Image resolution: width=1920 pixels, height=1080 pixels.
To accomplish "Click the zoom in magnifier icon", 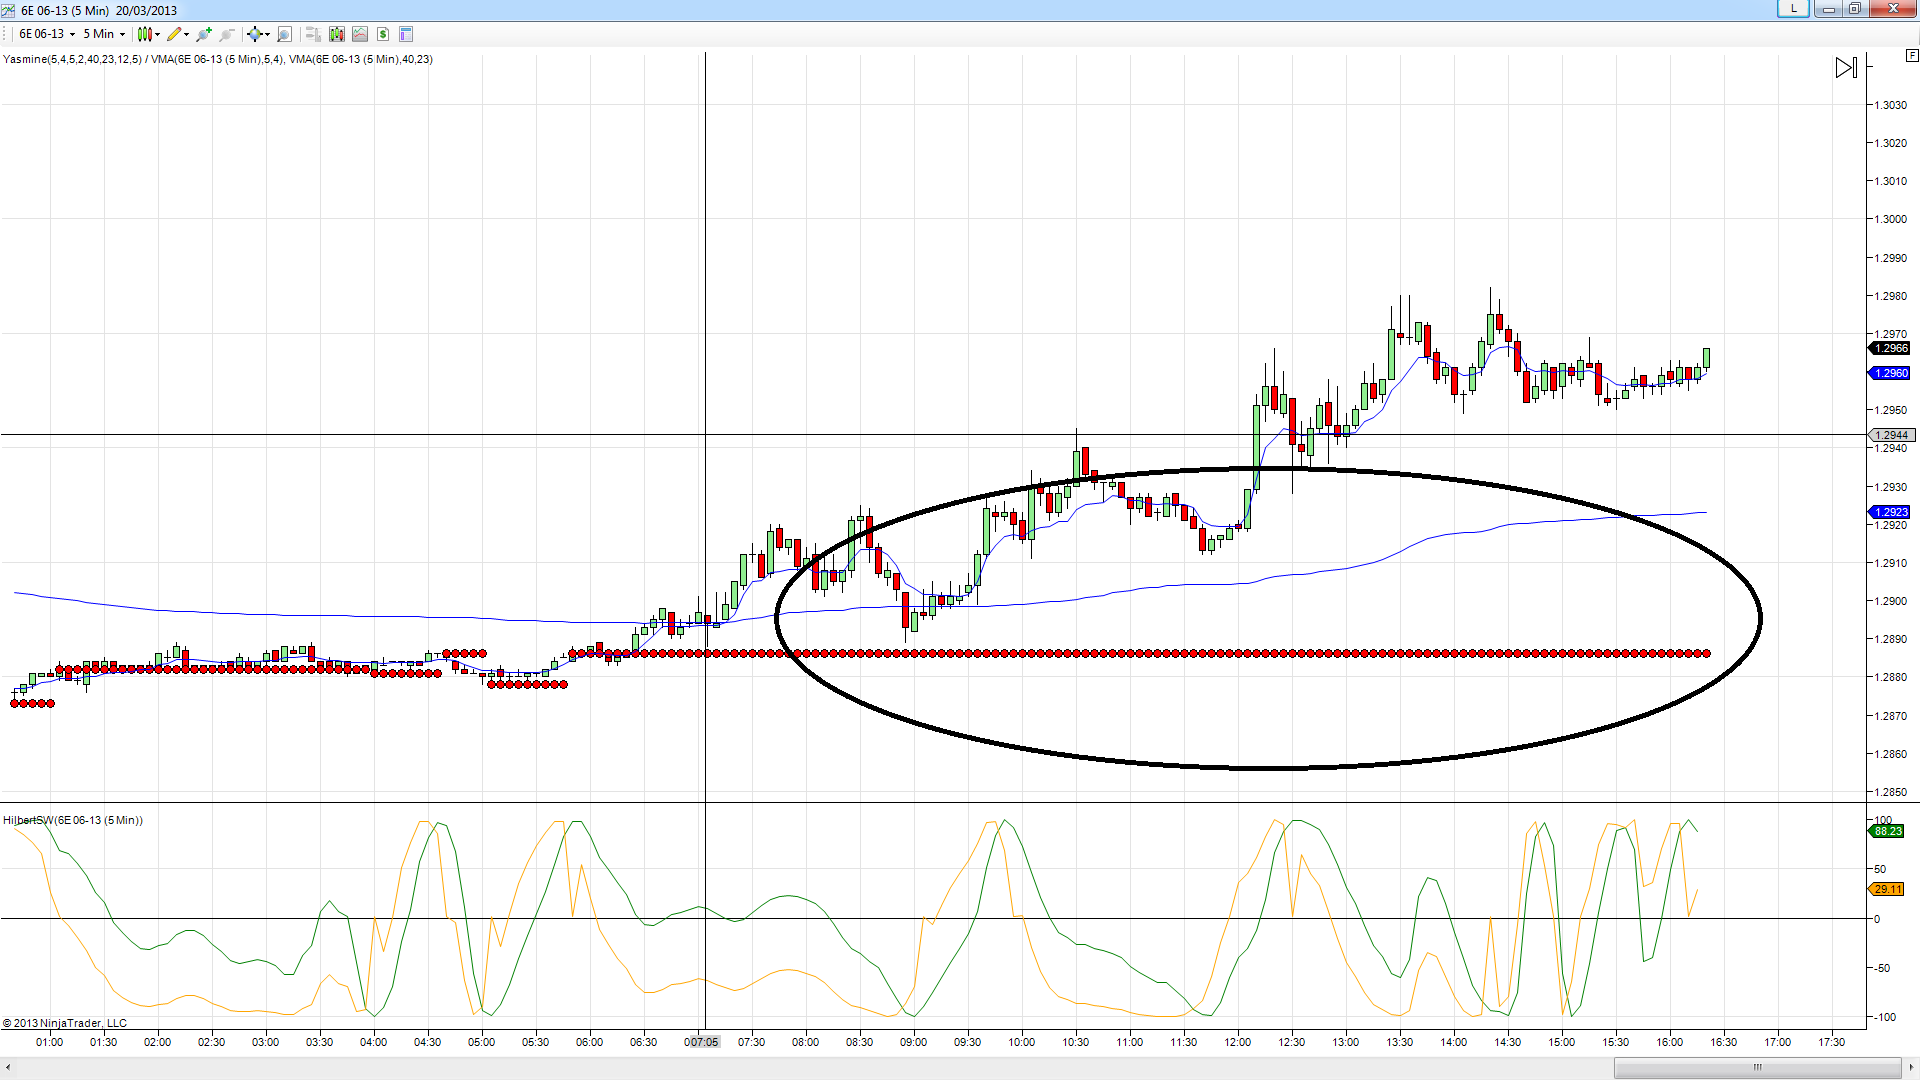I will (x=204, y=34).
